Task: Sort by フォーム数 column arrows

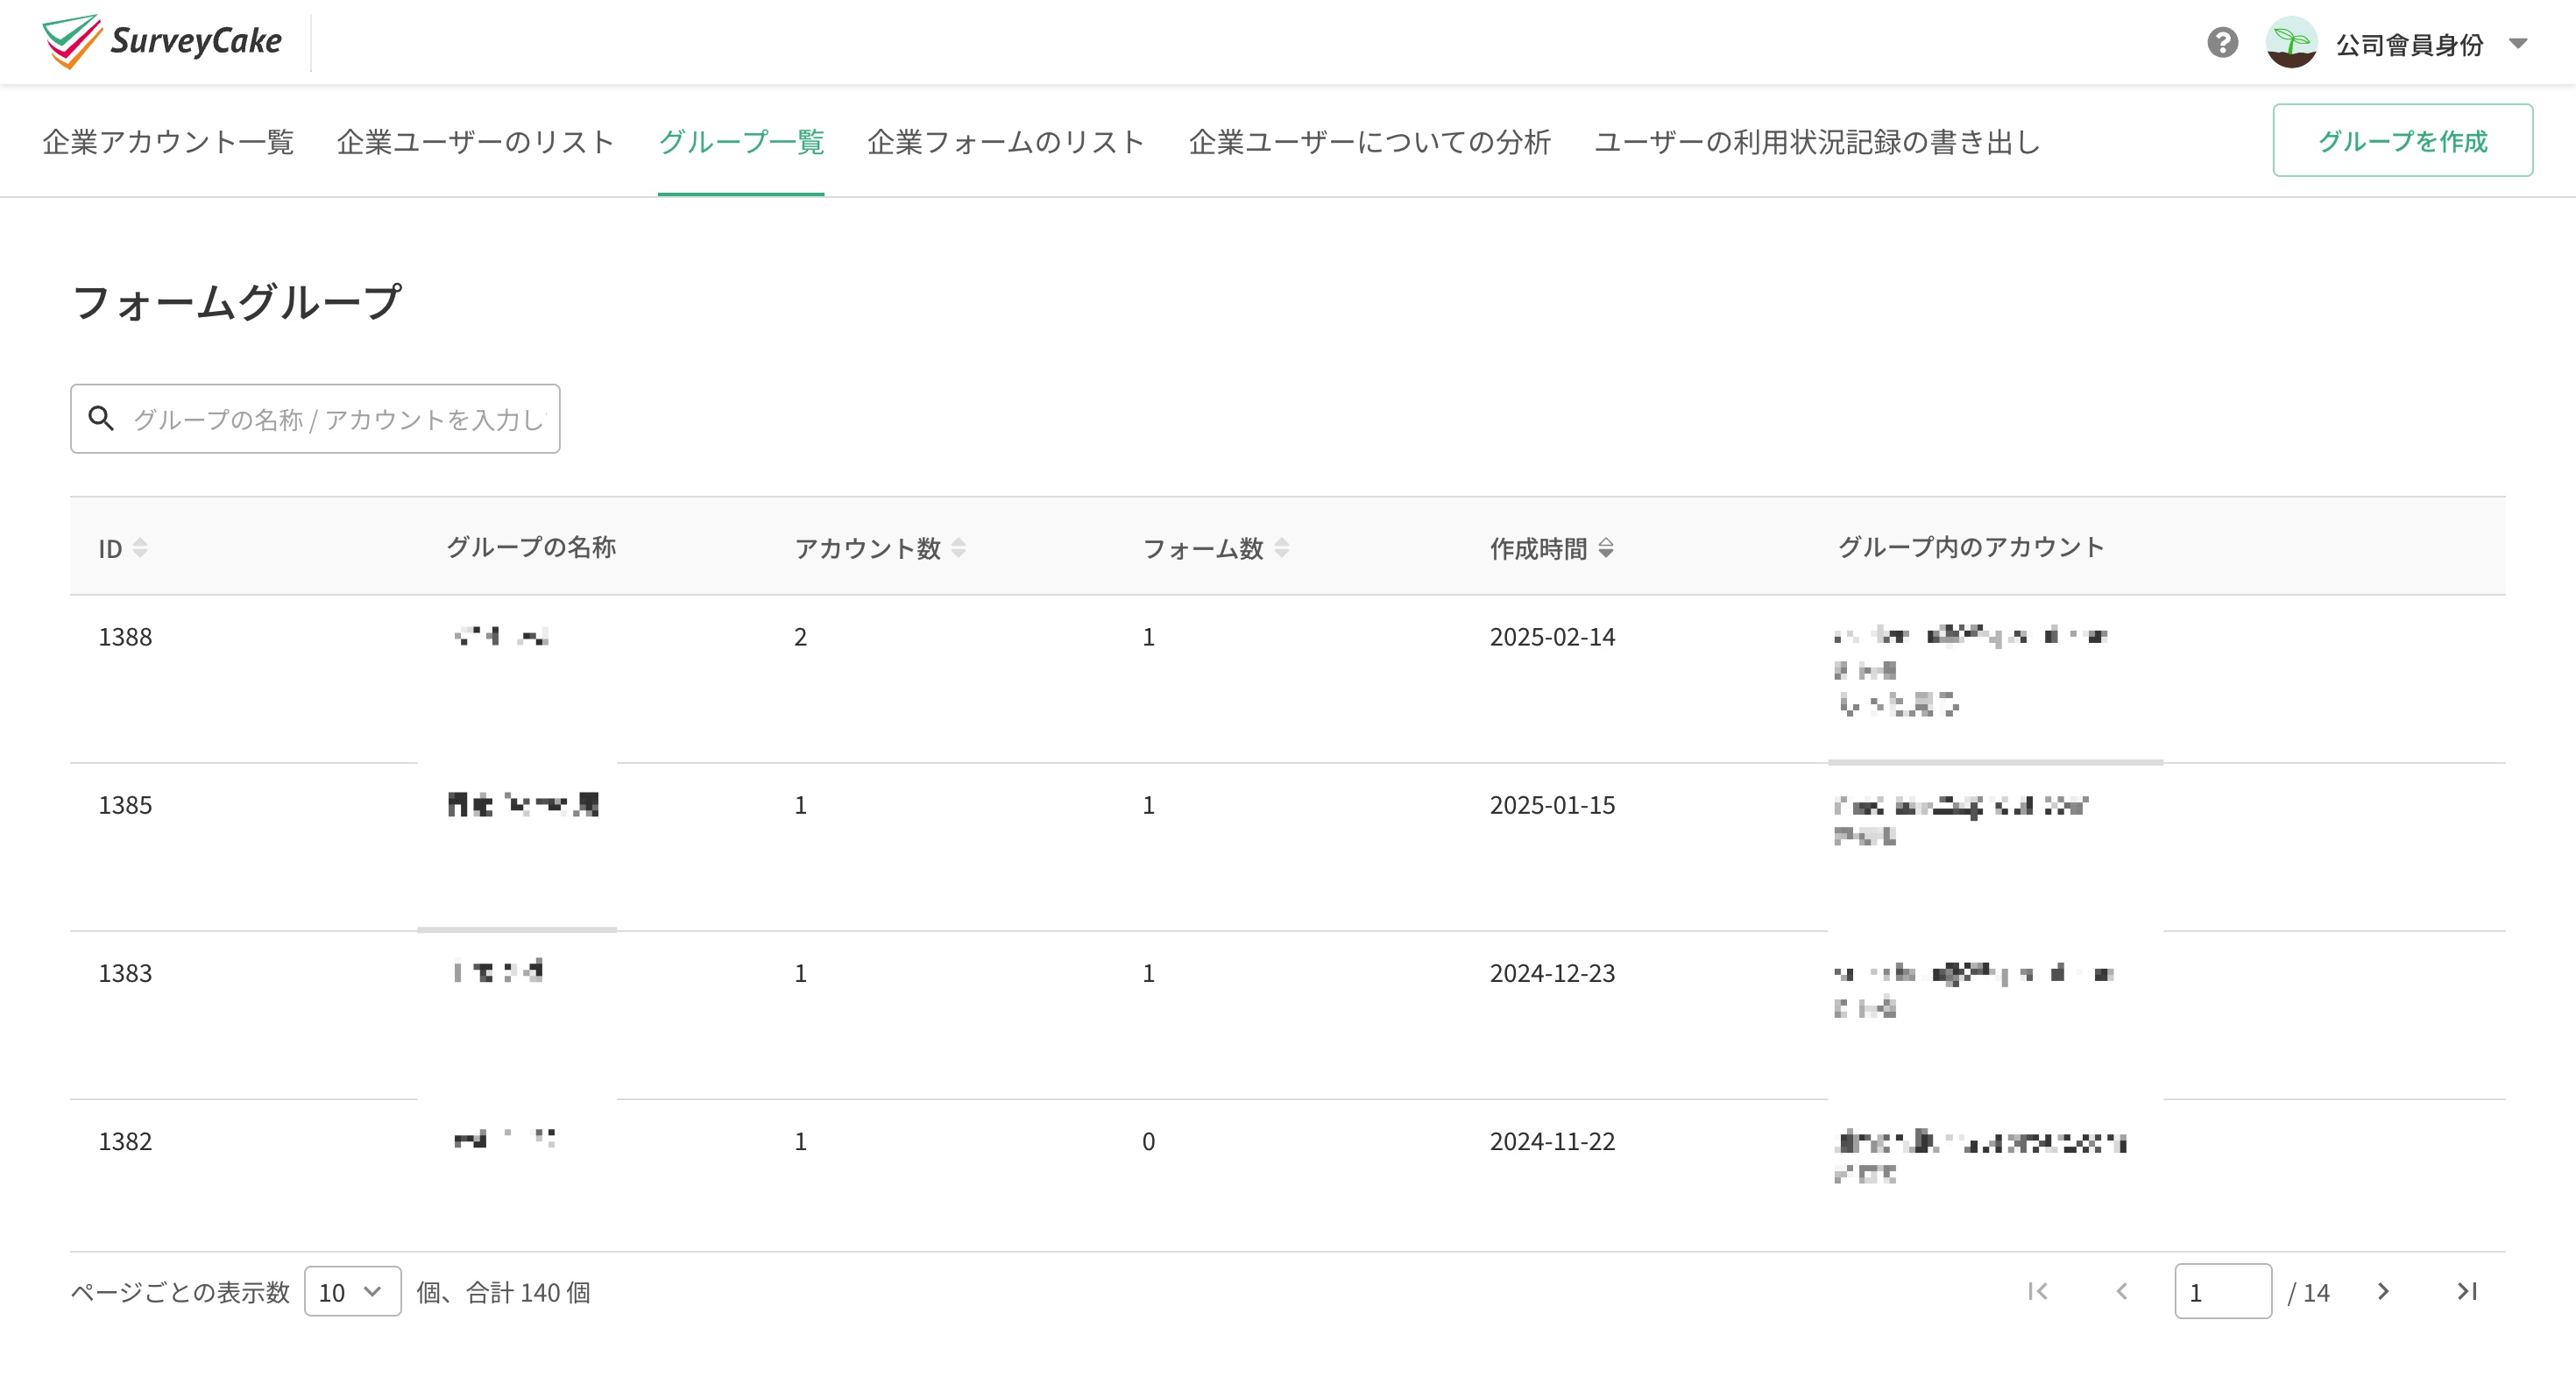Action: (x=1281, y=548)
